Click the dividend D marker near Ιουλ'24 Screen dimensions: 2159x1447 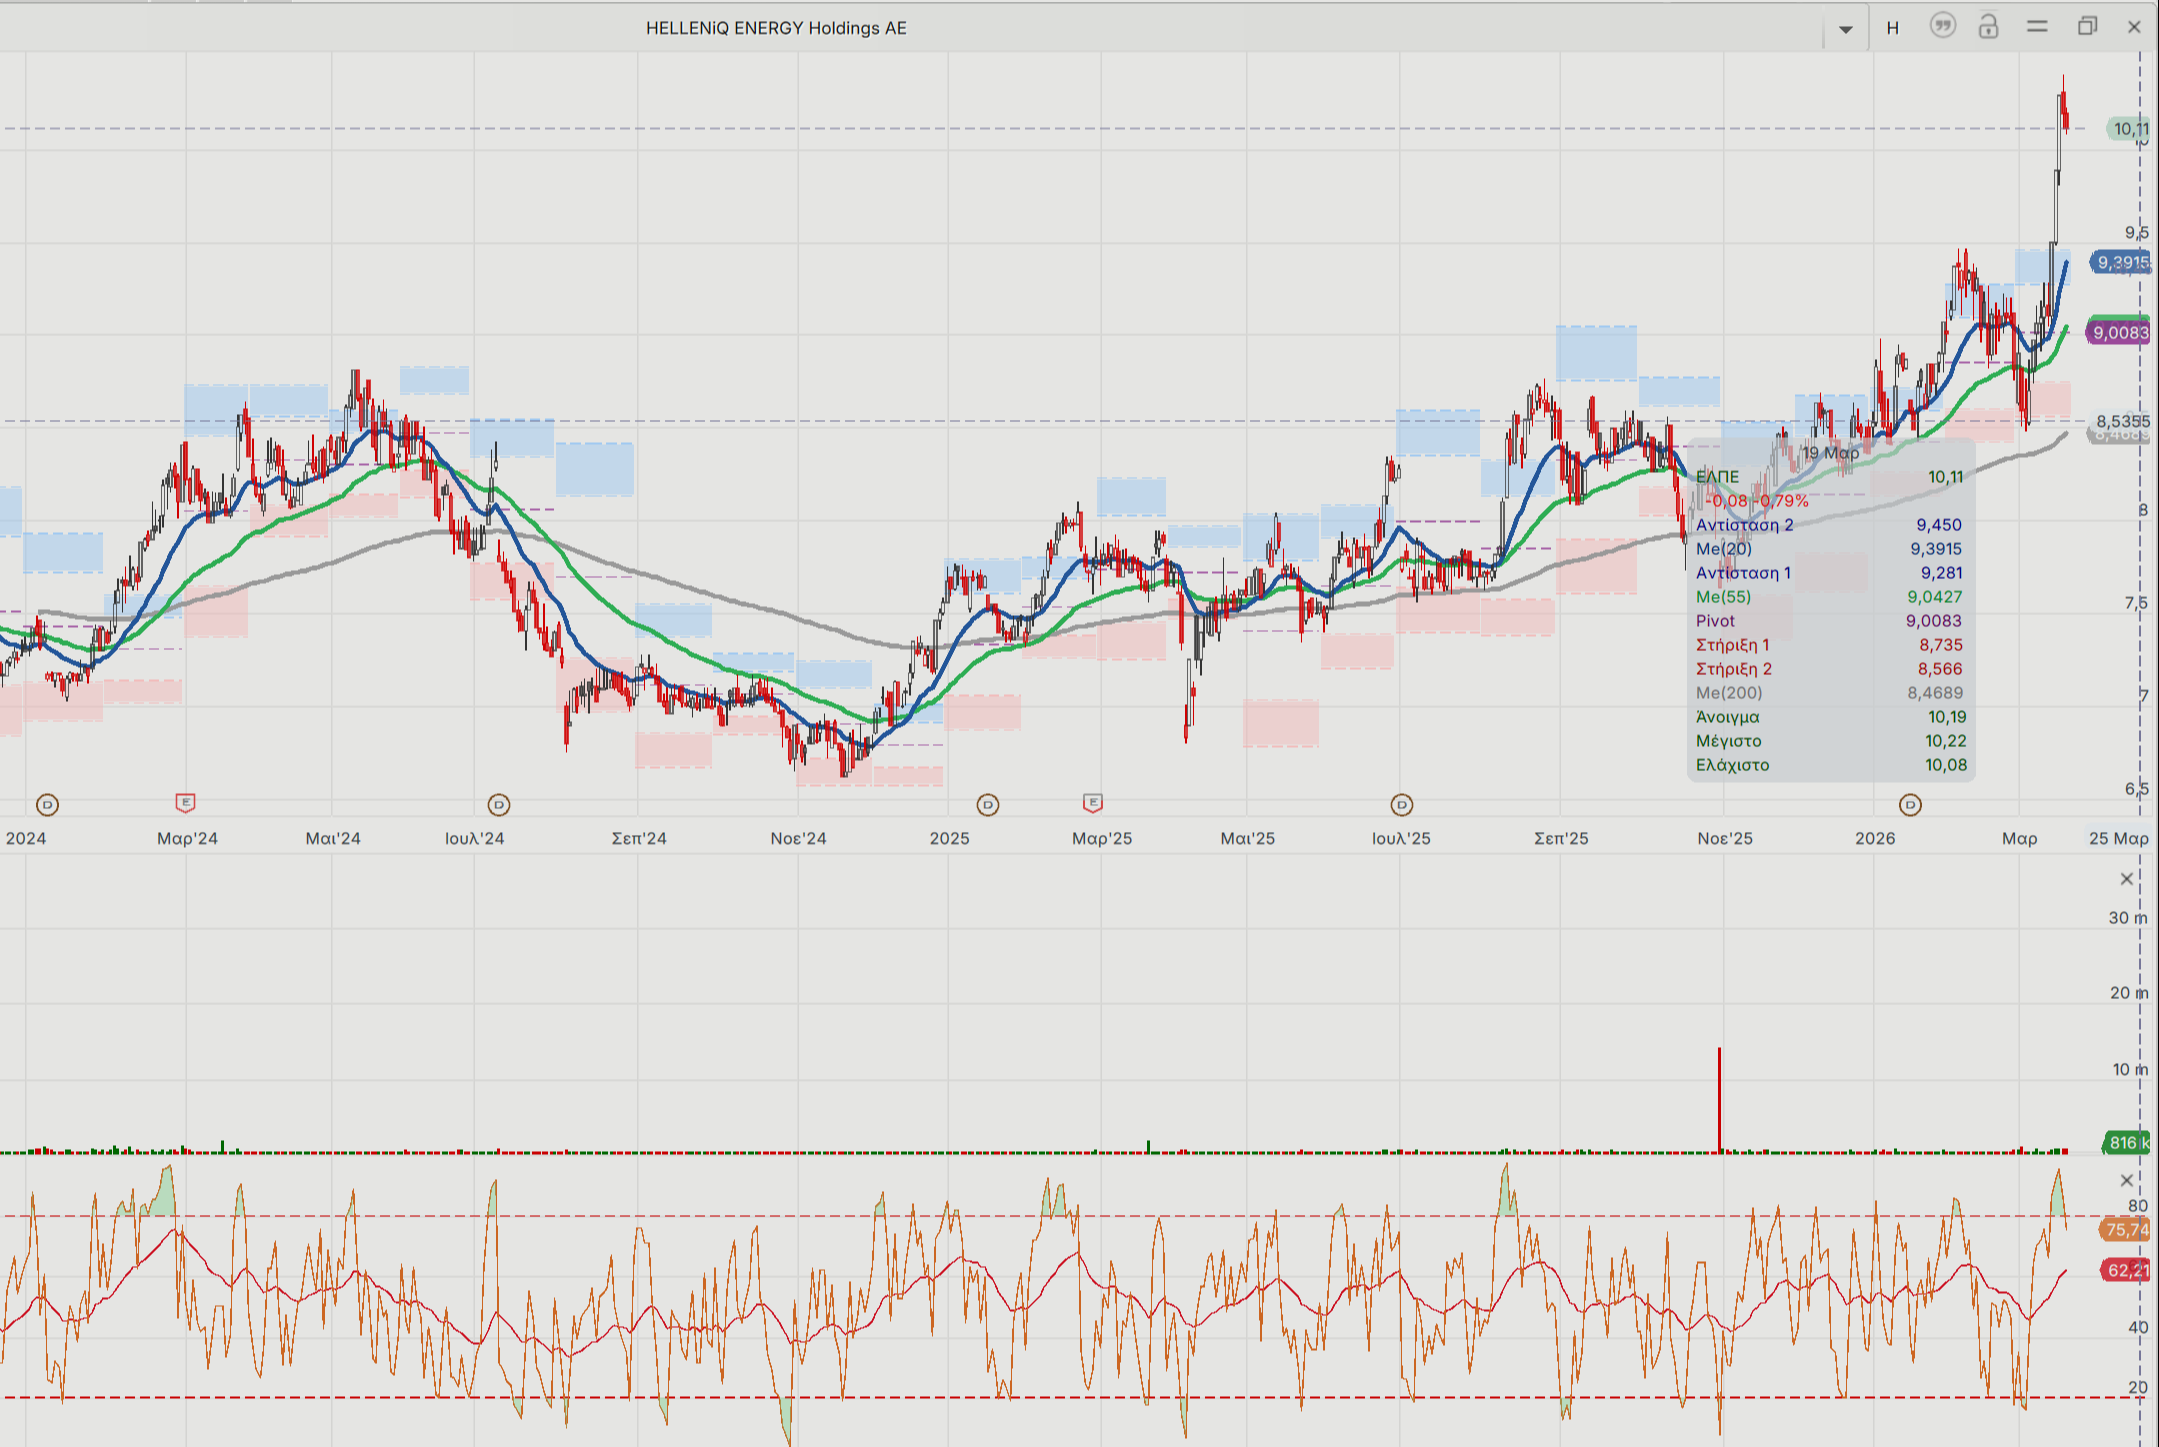click(498, 805)
